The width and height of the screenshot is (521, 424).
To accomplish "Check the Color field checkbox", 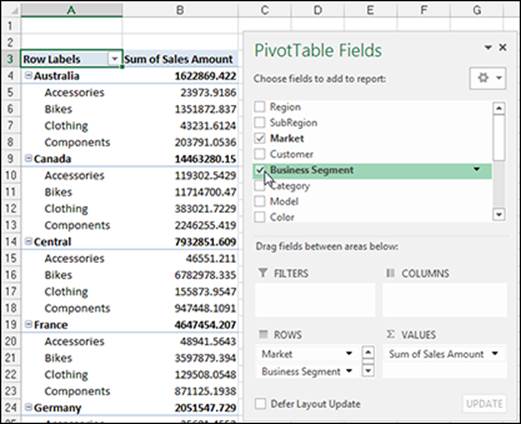I will pyautogui.click(x=260, y=217).
